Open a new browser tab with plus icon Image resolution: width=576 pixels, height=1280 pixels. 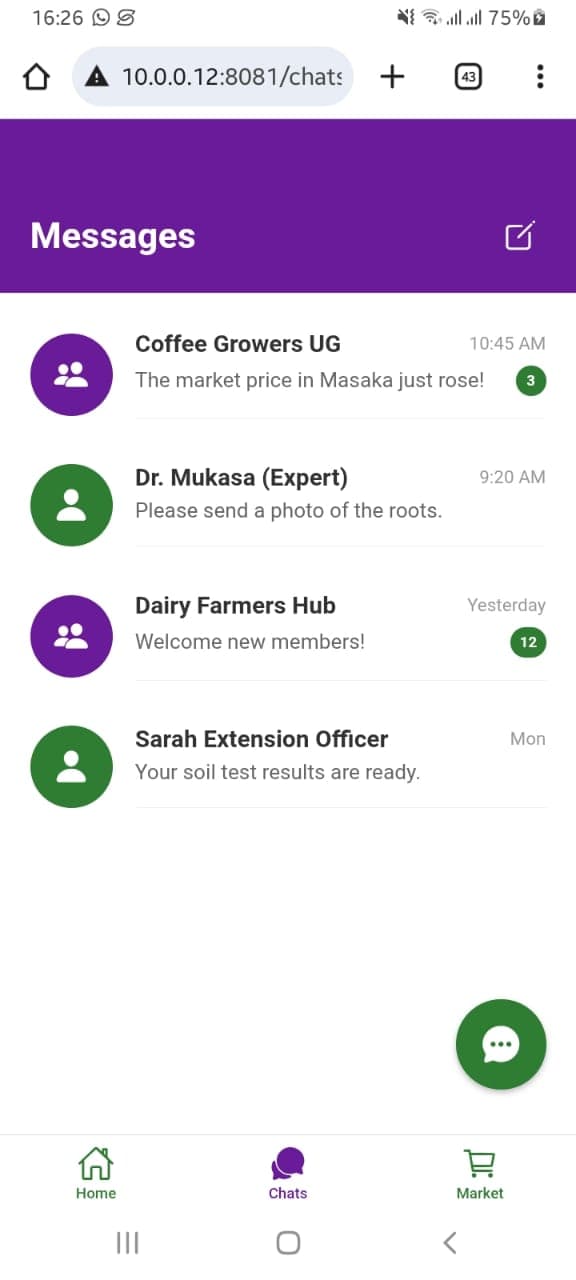click(392, 76)
